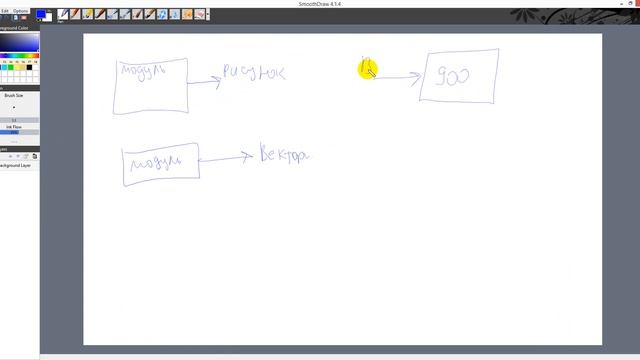Select the pink eraser tool
640x360 pixels.
[x=200, y=15]
